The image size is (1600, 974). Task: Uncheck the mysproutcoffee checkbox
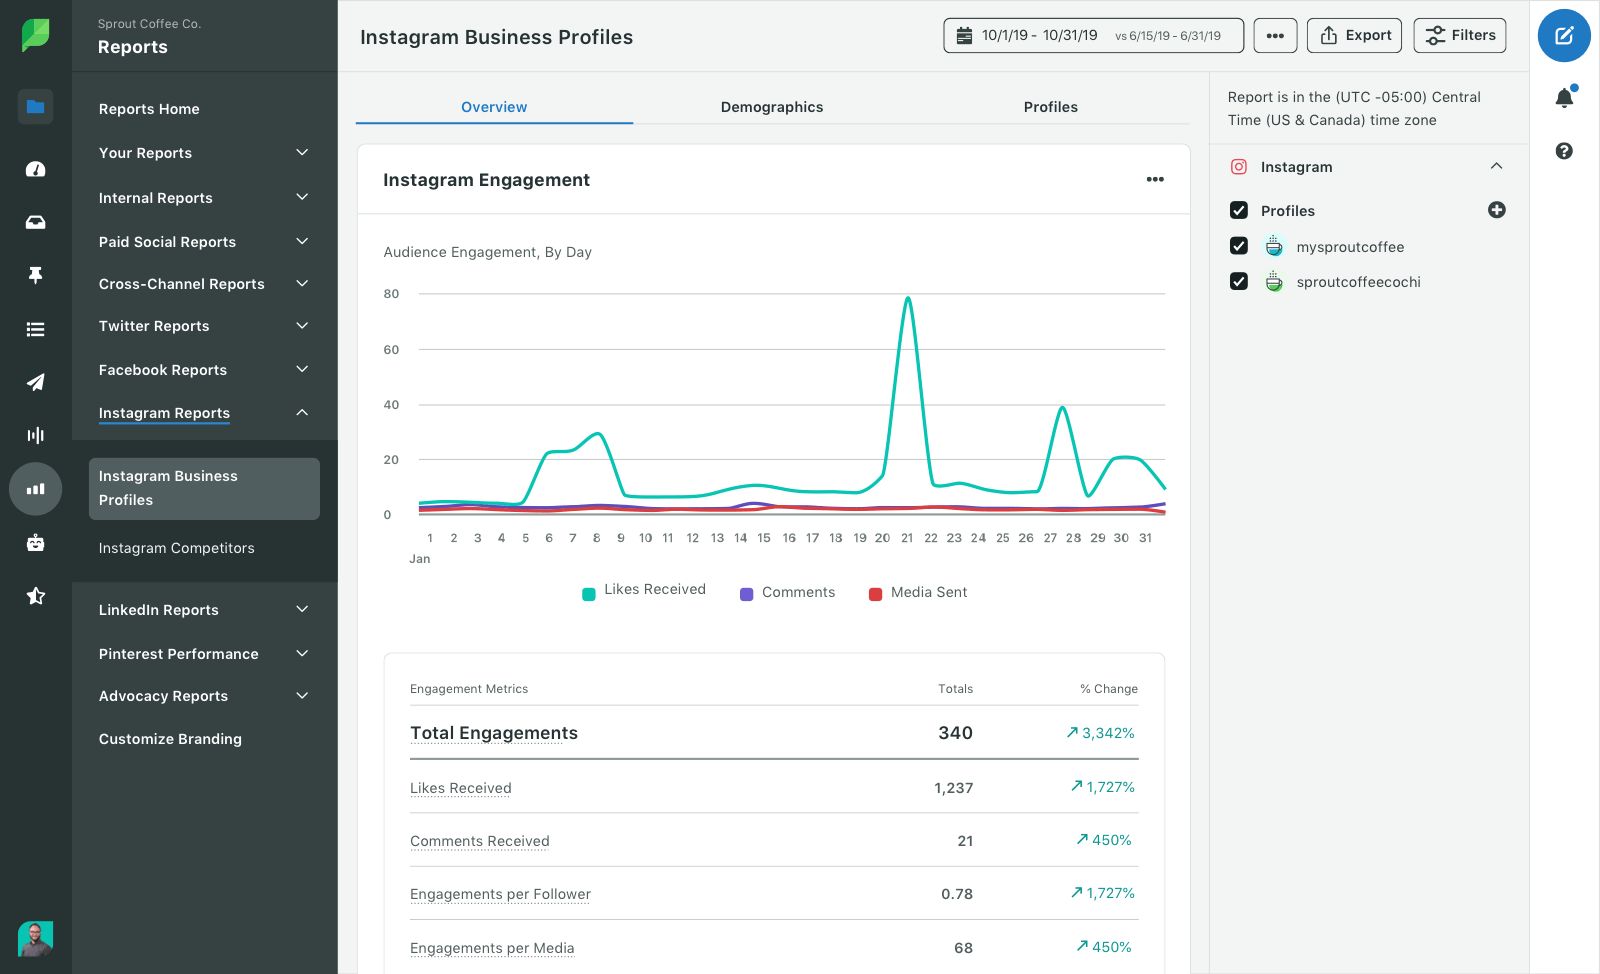[1239, 246]
